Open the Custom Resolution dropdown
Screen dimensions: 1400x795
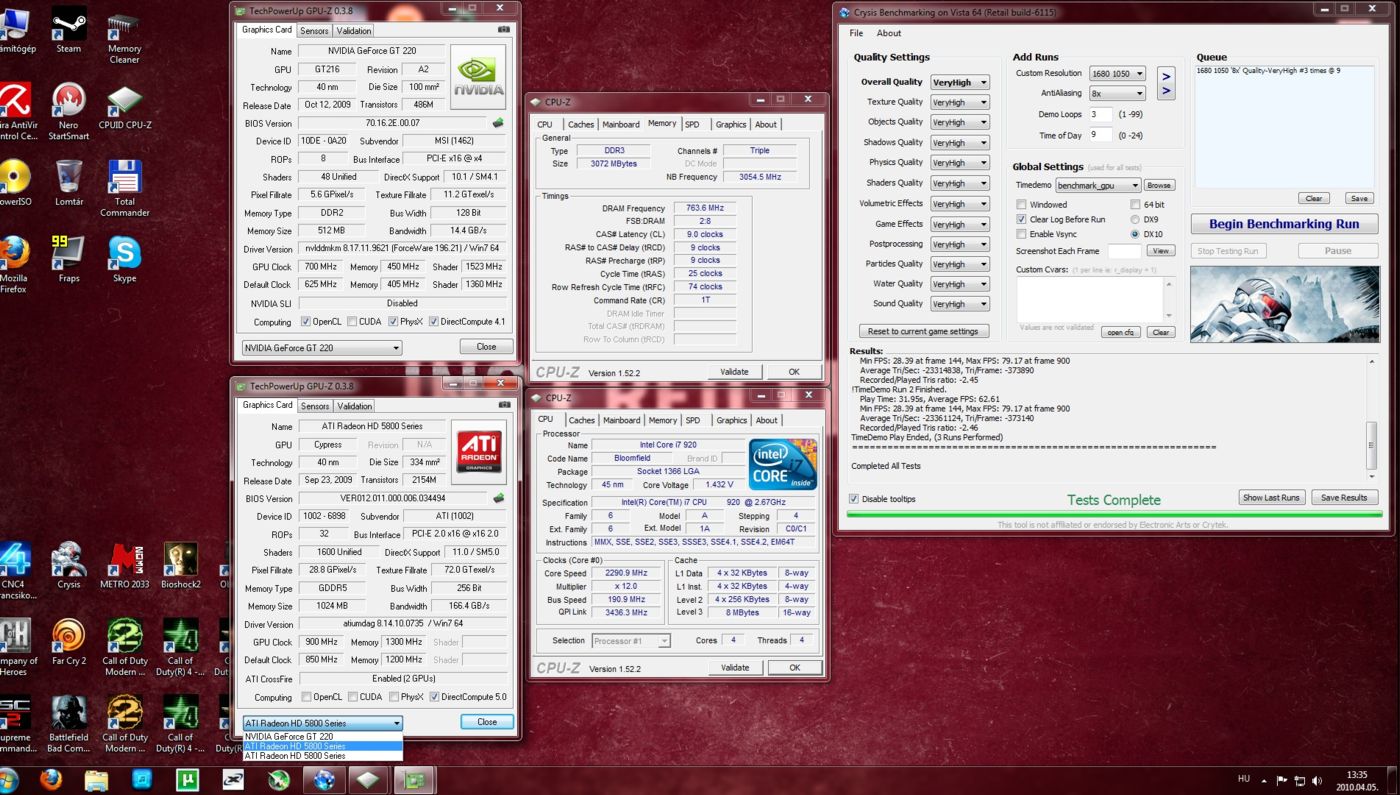[x=1117, y=73]
